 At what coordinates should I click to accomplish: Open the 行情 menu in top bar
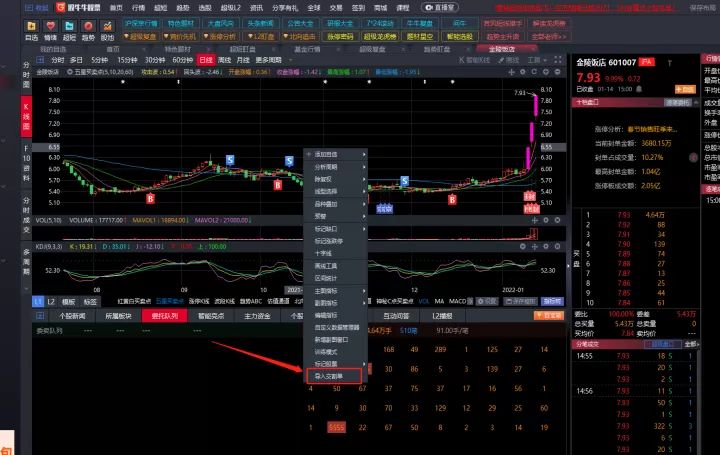(138, 8)
